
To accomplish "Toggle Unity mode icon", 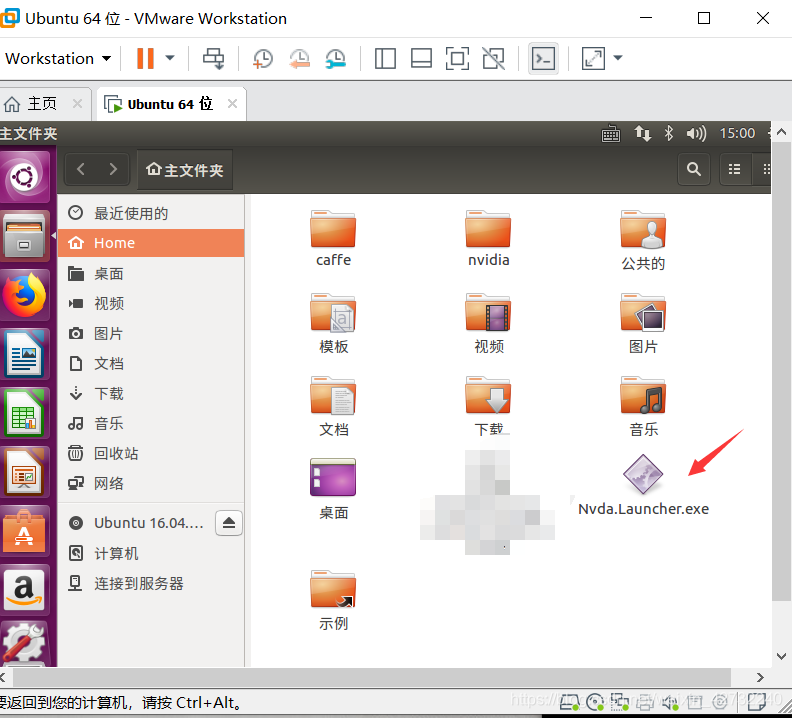I will [x=493, y=59].
